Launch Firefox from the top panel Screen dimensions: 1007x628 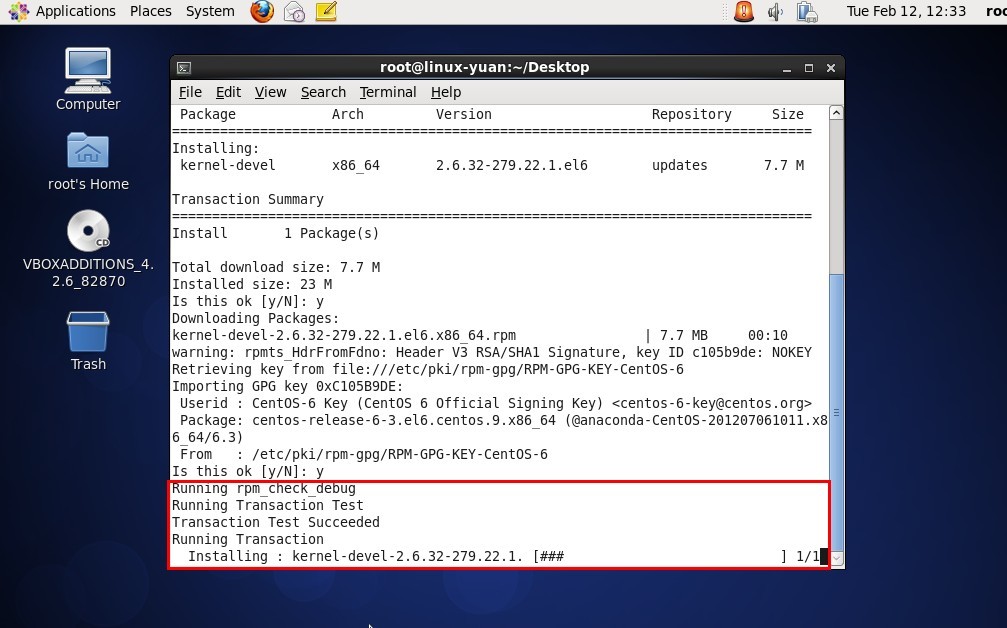pyautogui.click(x=262, y=11)
